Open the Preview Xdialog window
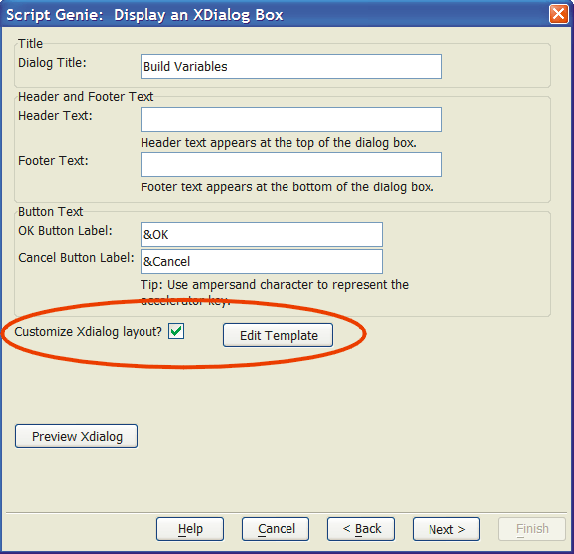 [x=77, y=436]
